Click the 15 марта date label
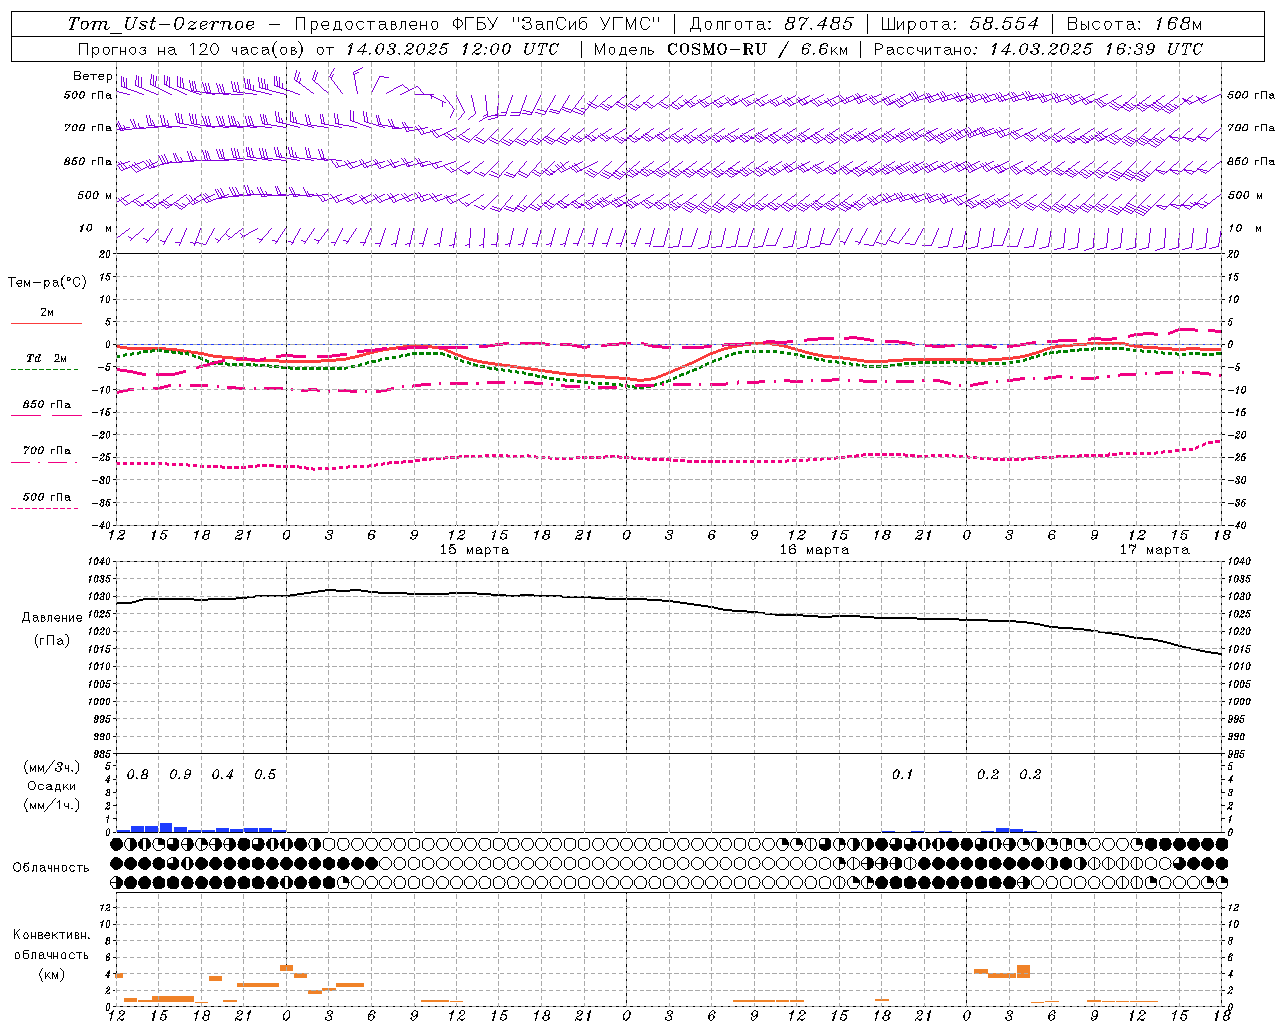This screenshot has height=1024, width=1280. (474, 550)
